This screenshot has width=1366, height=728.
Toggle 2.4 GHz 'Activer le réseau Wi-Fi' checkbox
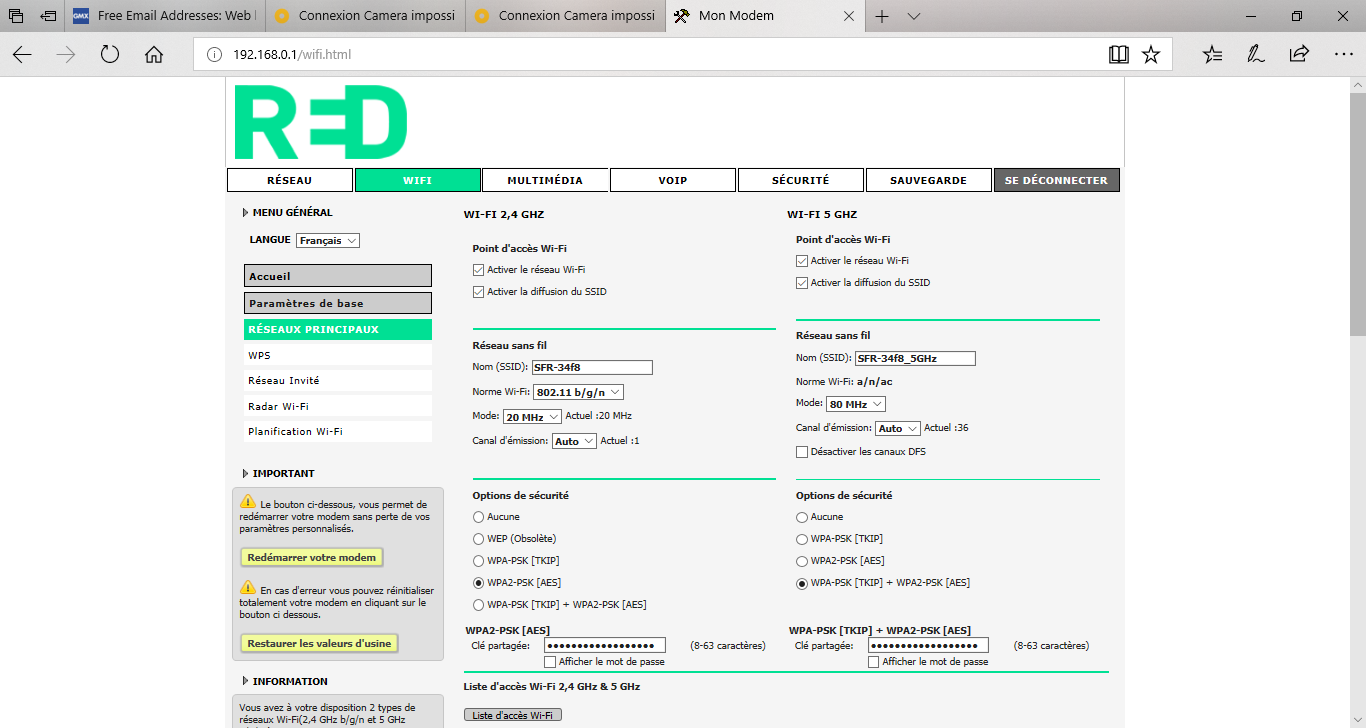(479, 270)
